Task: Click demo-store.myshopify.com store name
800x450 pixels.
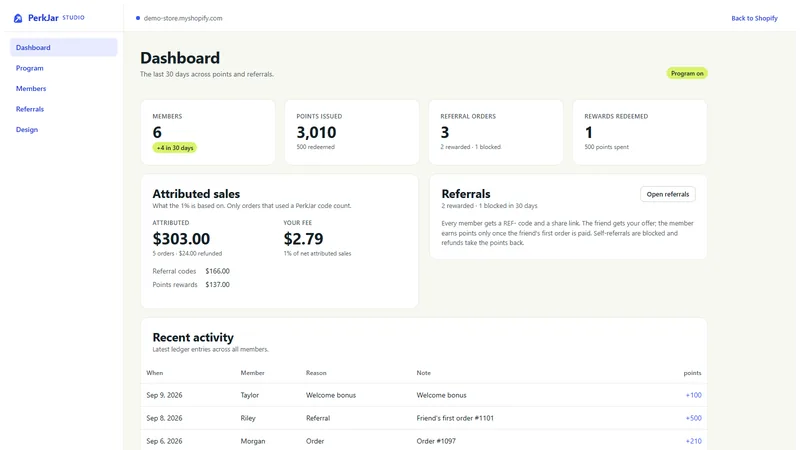Action: (x=183, y=18)
